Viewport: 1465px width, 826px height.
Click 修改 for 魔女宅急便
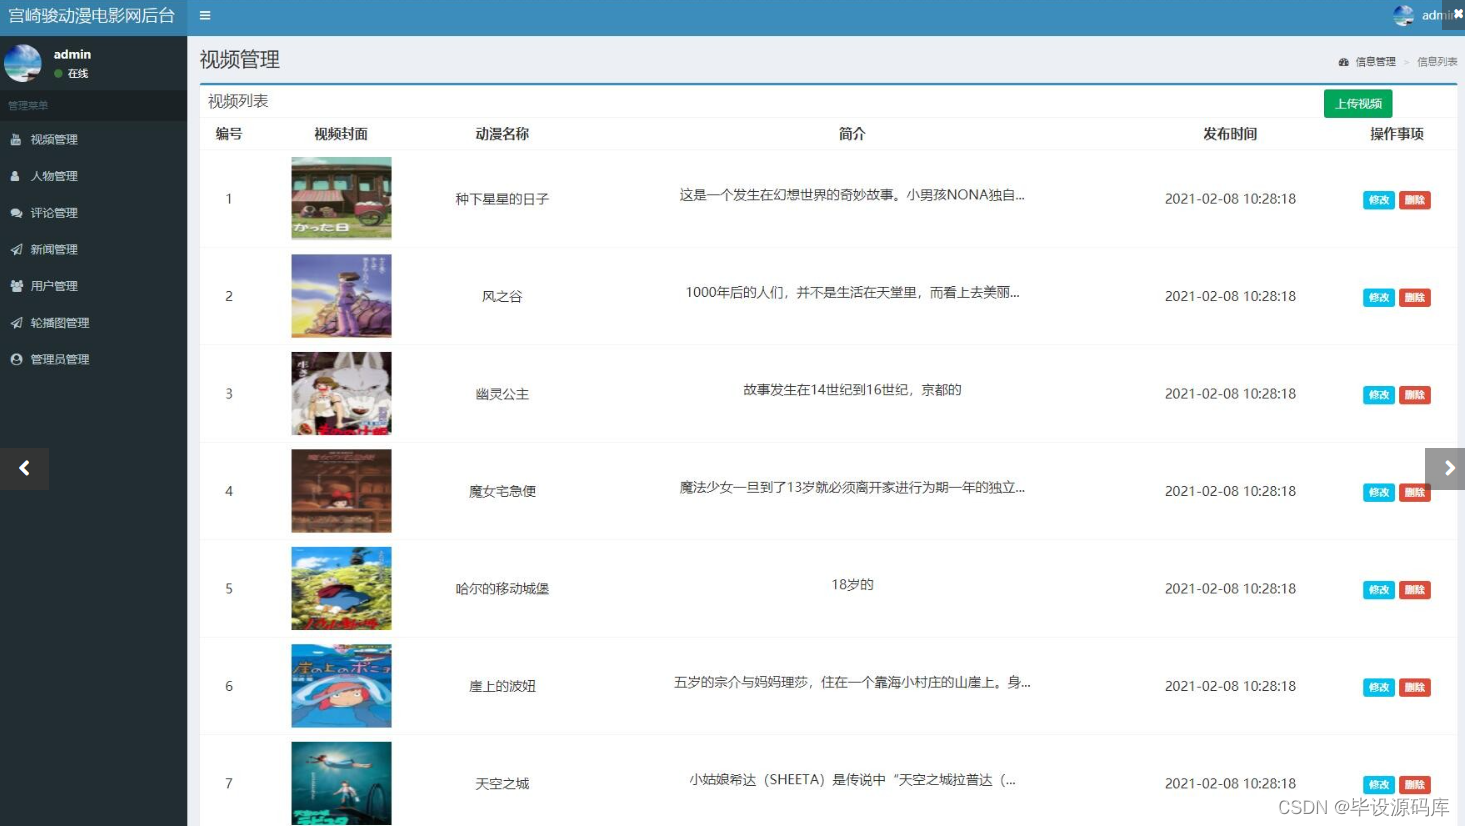pyautogui.click(x=1379, y=493)
